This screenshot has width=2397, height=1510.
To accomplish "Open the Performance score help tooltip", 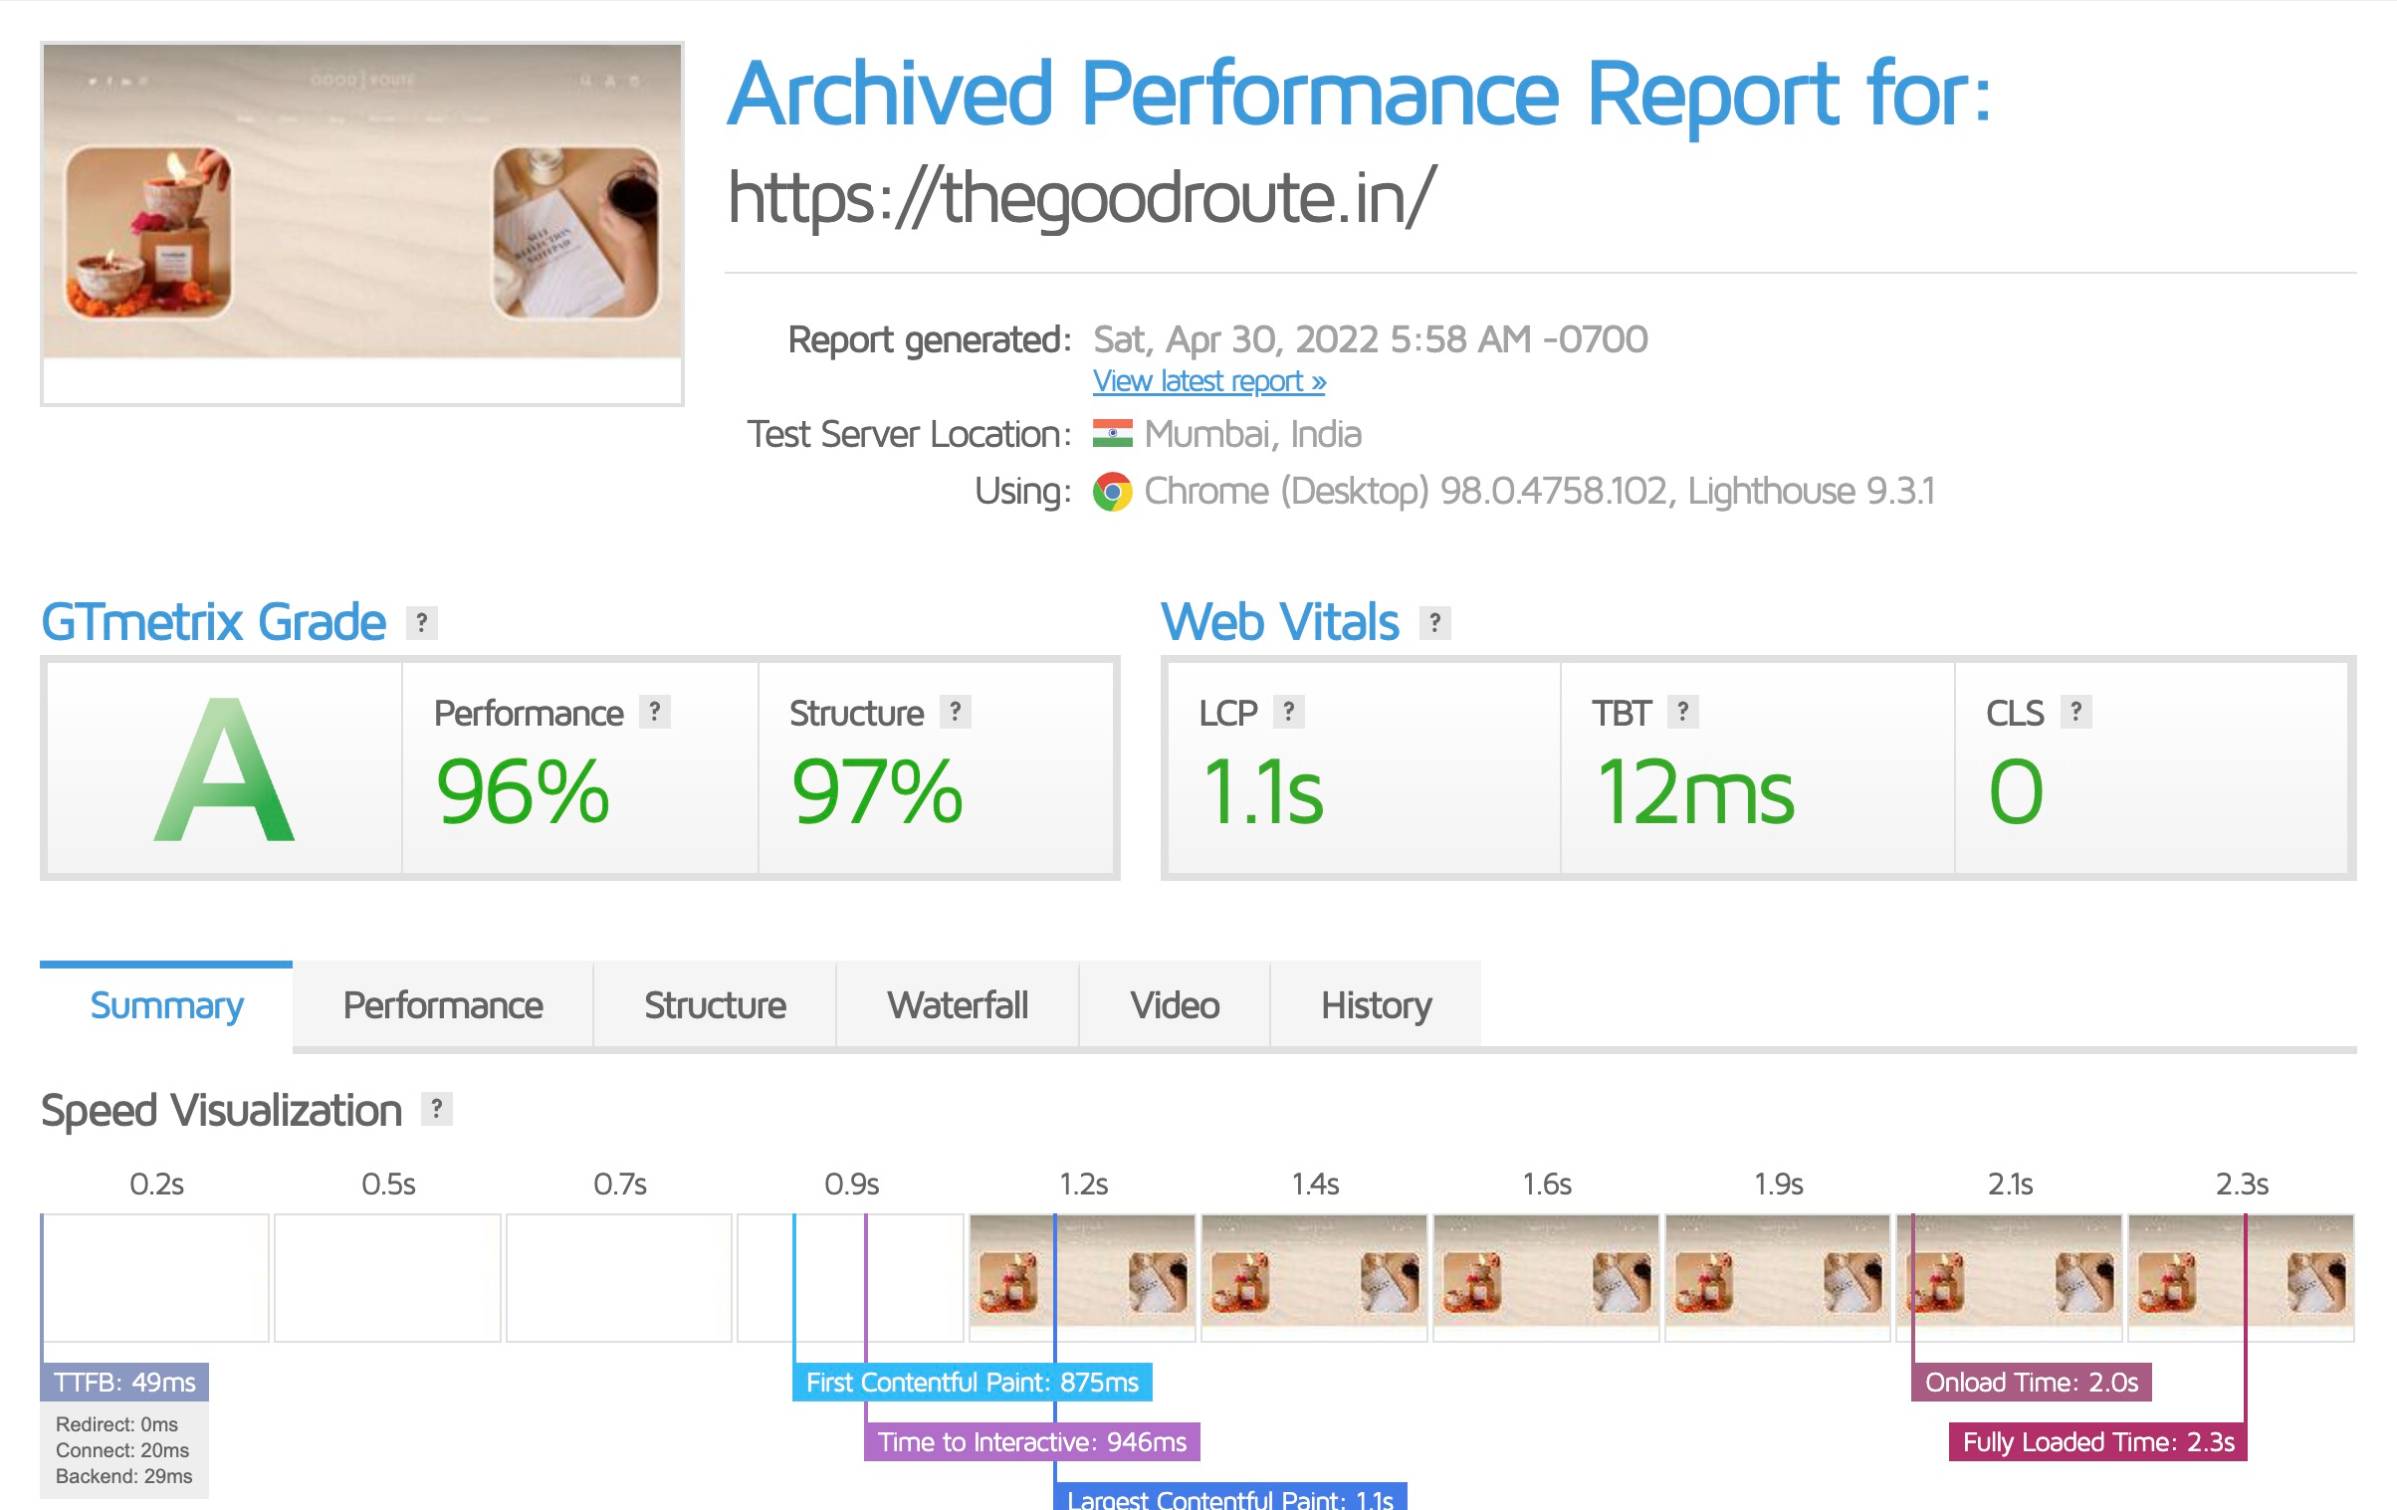I will (654, 712).
